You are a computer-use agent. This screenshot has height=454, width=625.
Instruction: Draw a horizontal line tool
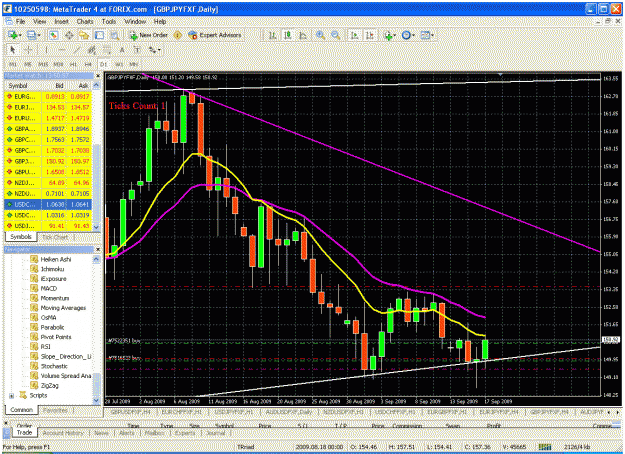point(61,50)
